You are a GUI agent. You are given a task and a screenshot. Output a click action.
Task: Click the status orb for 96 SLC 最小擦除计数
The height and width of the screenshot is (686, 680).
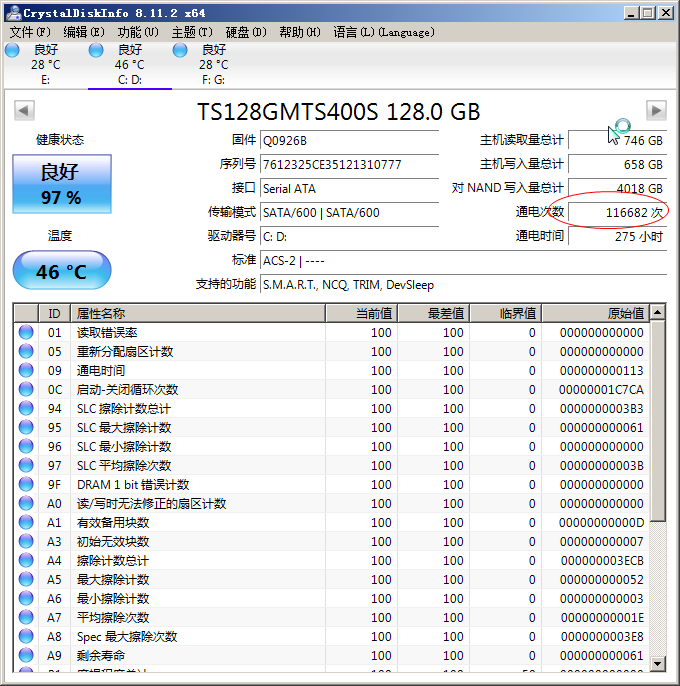click(26, 446)
